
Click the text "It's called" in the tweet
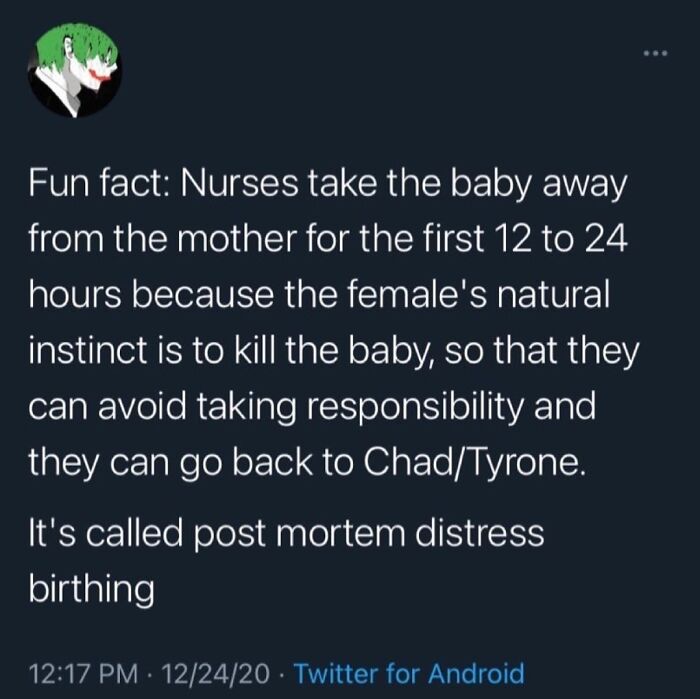[x=106, y=533]
